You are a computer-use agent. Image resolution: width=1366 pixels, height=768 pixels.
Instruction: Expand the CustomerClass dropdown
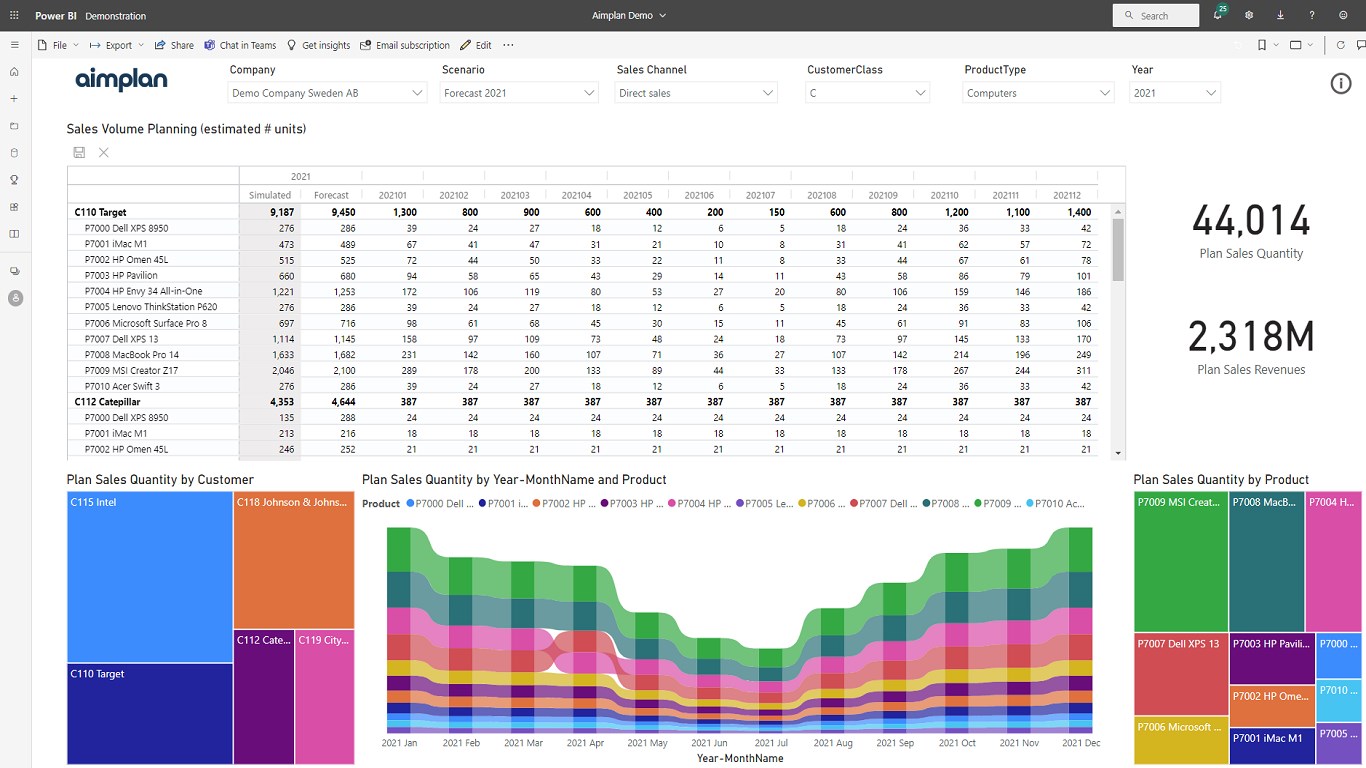coord(868,93)
